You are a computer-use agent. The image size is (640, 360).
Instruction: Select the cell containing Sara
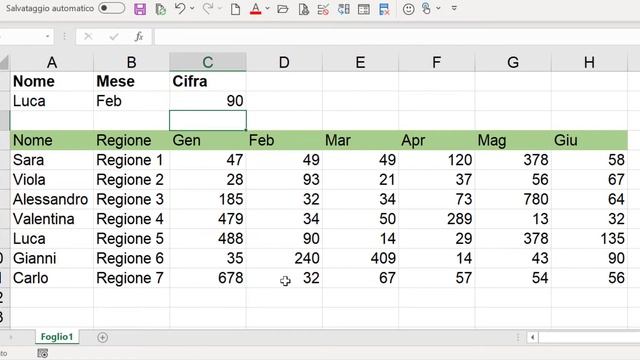pos(51,160)
